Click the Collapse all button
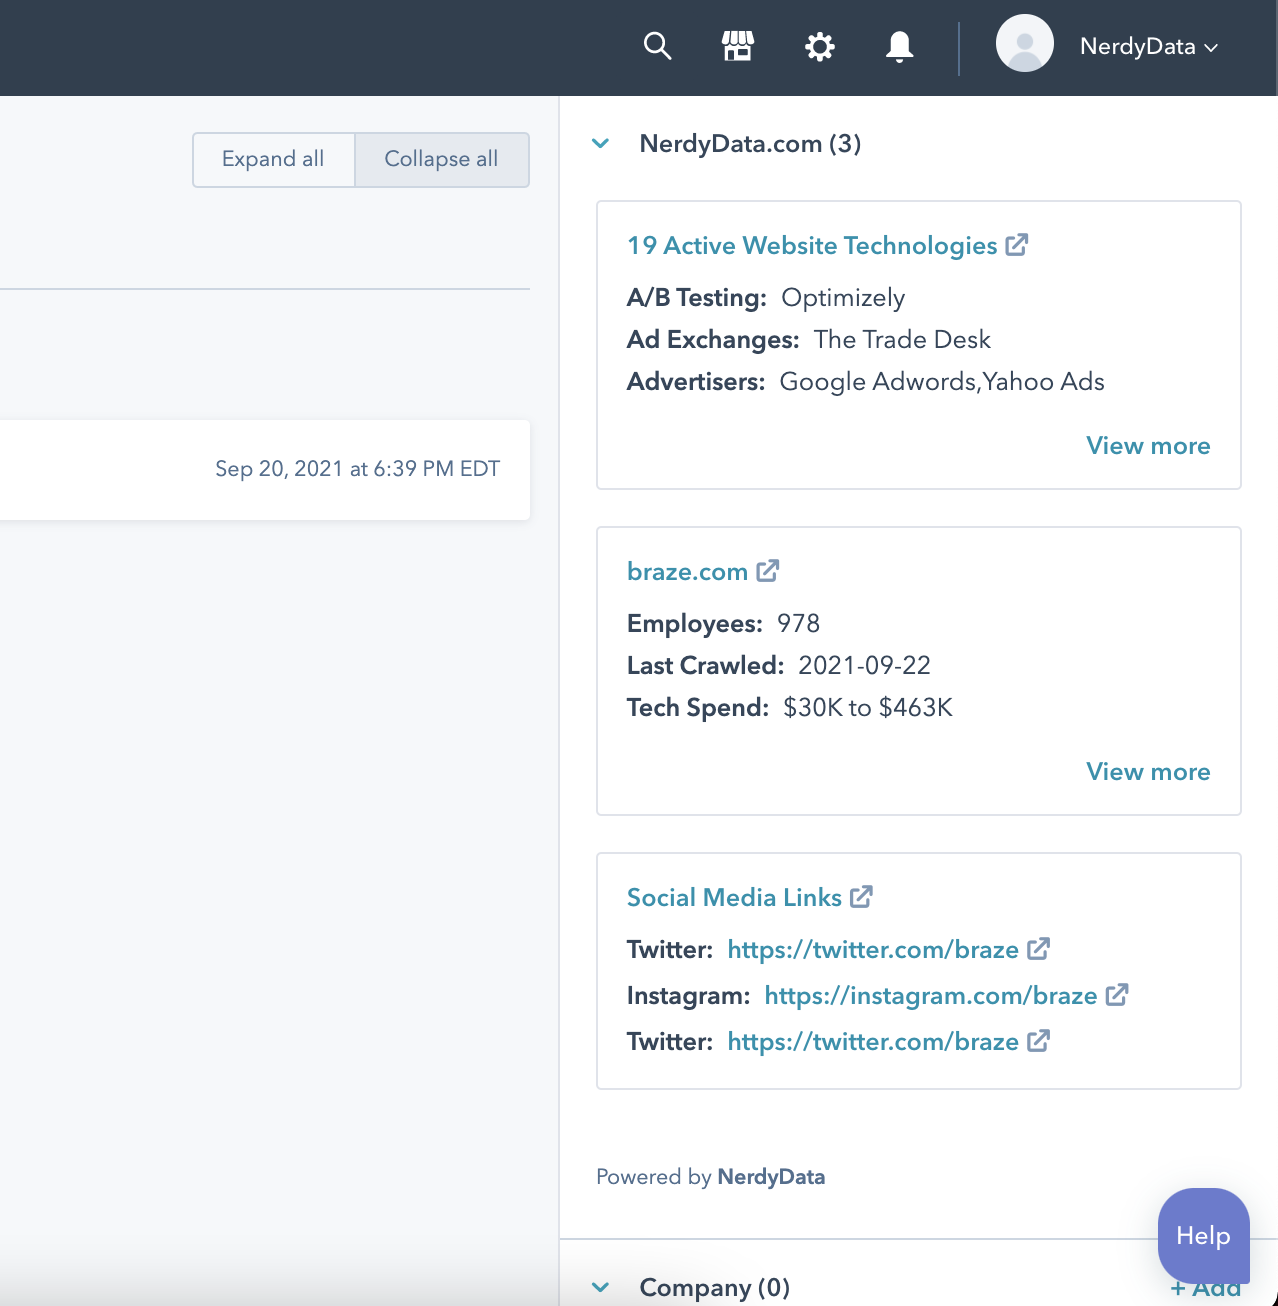Viewport: 1278px width, 1306px height. point(441,159)
